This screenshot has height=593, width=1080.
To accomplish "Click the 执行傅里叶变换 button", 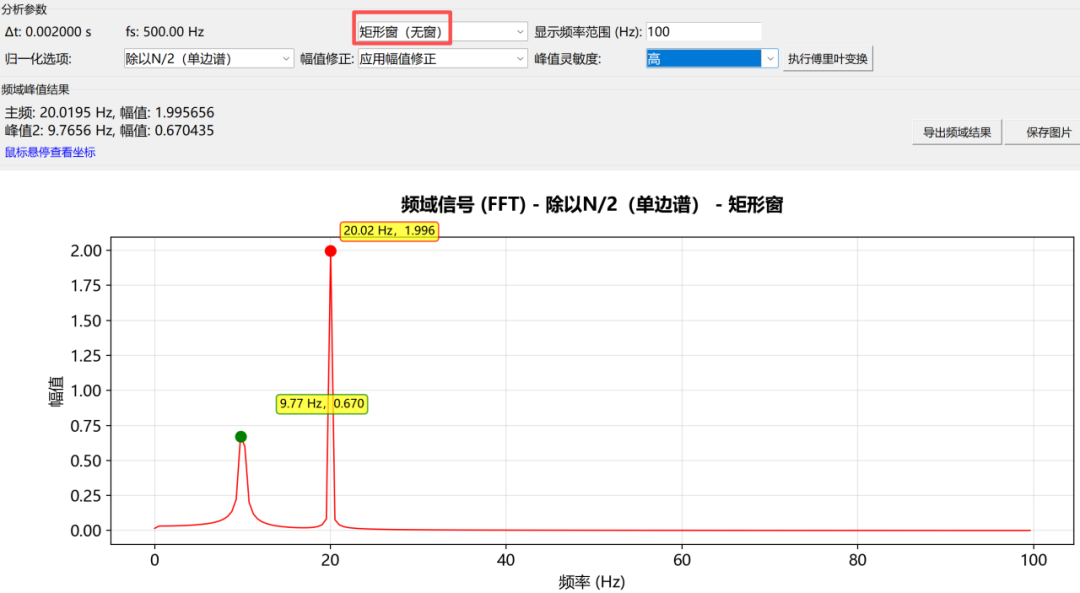I will pos(827,59).
